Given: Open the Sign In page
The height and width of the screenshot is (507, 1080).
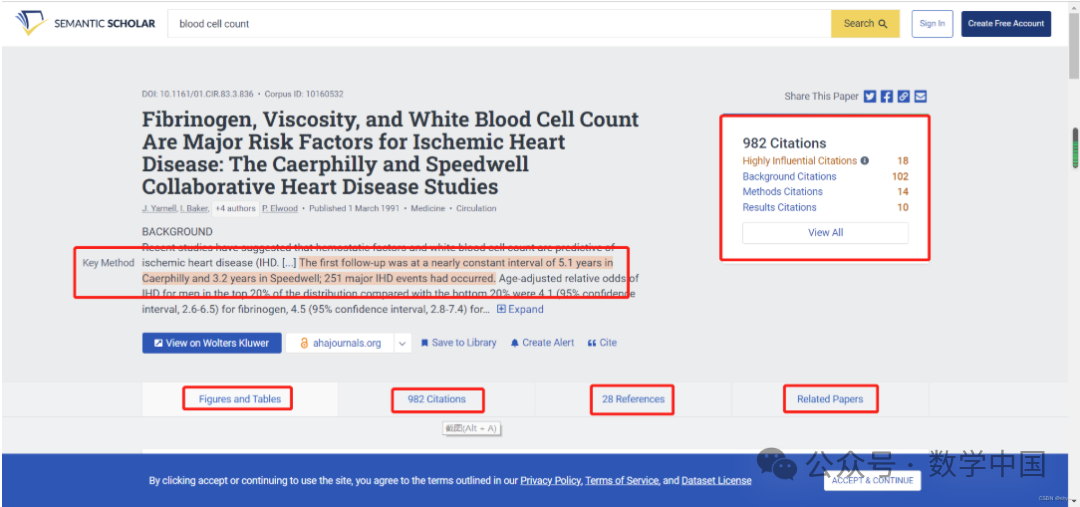Looking at the screenshot, I should point(932,23).
